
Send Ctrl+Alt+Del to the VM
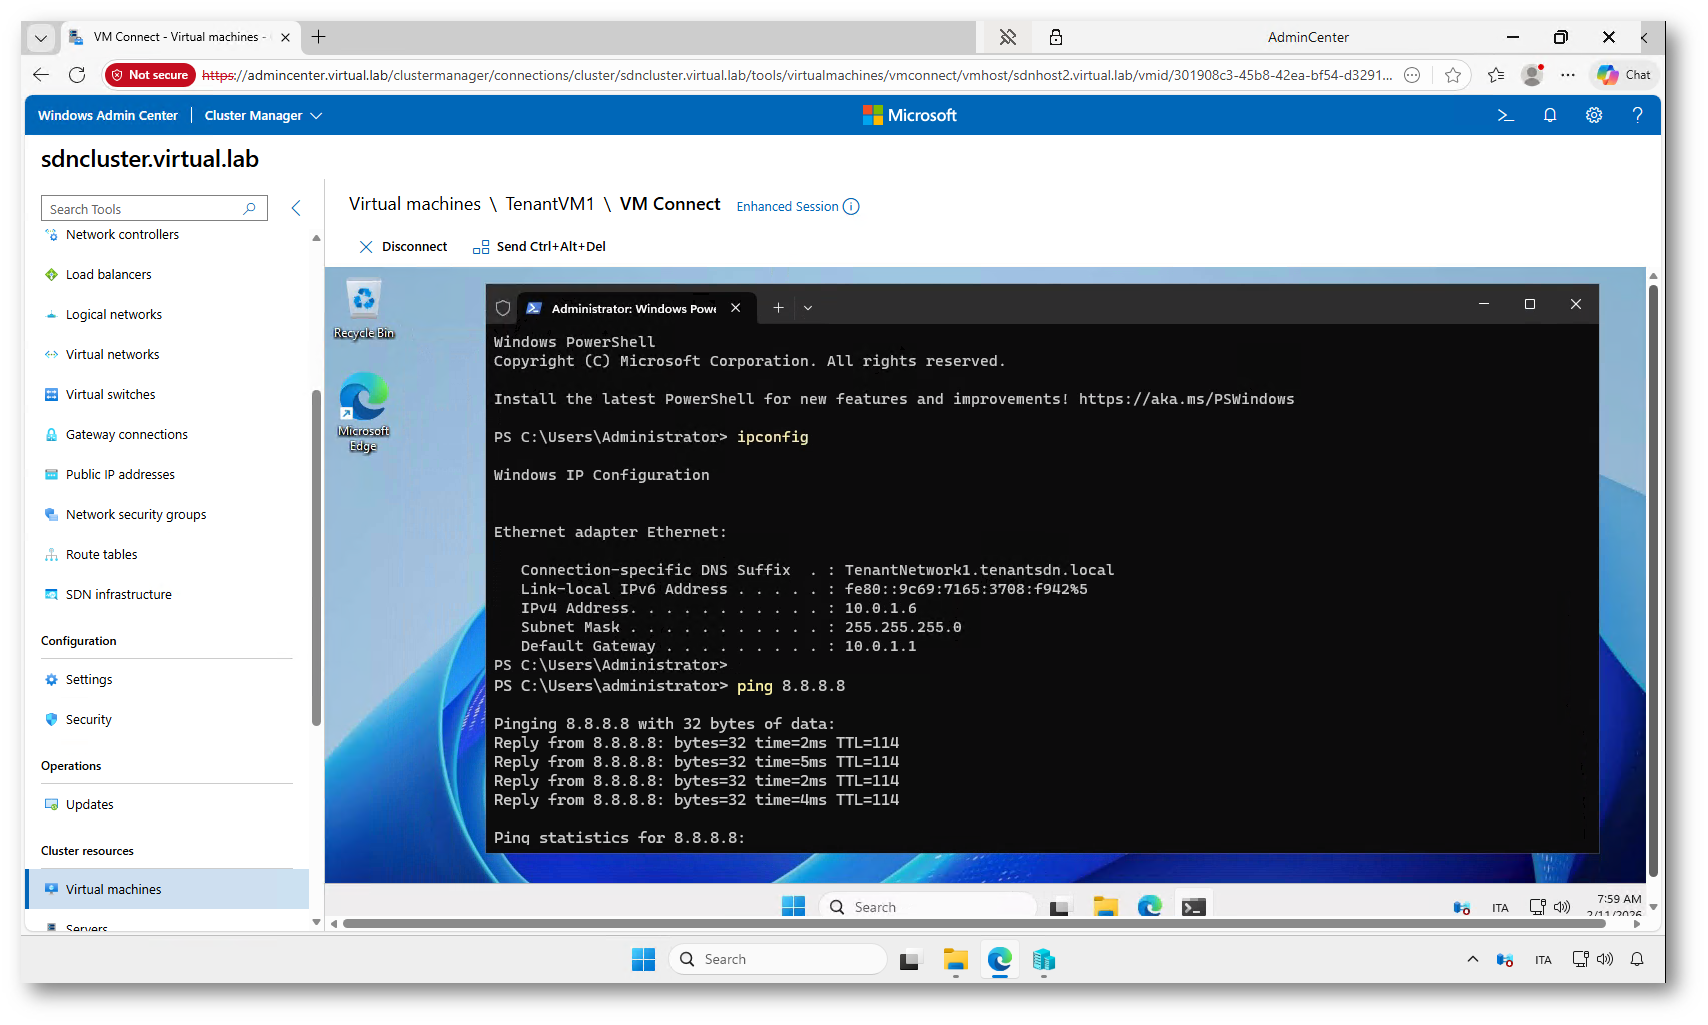pyautogui.click(x=540, y=247)
